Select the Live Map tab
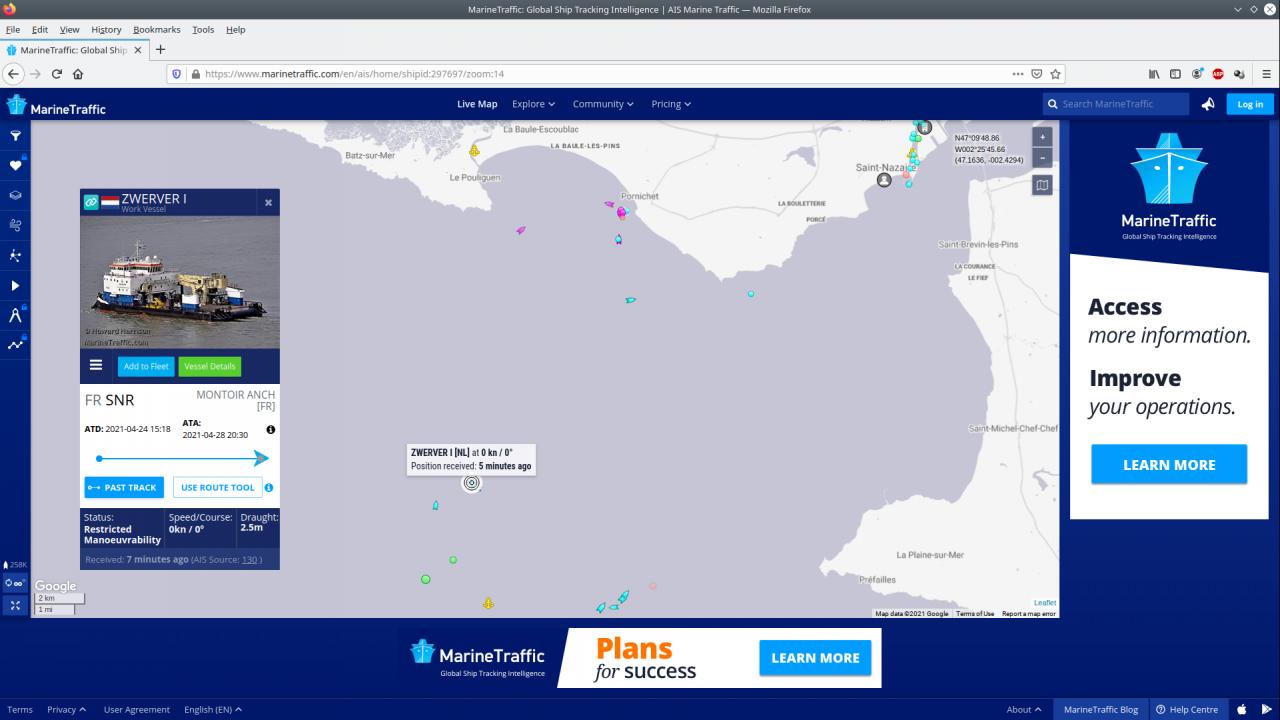The height and width of the screenshot is (720, 1280). click(x=477, y=104)
